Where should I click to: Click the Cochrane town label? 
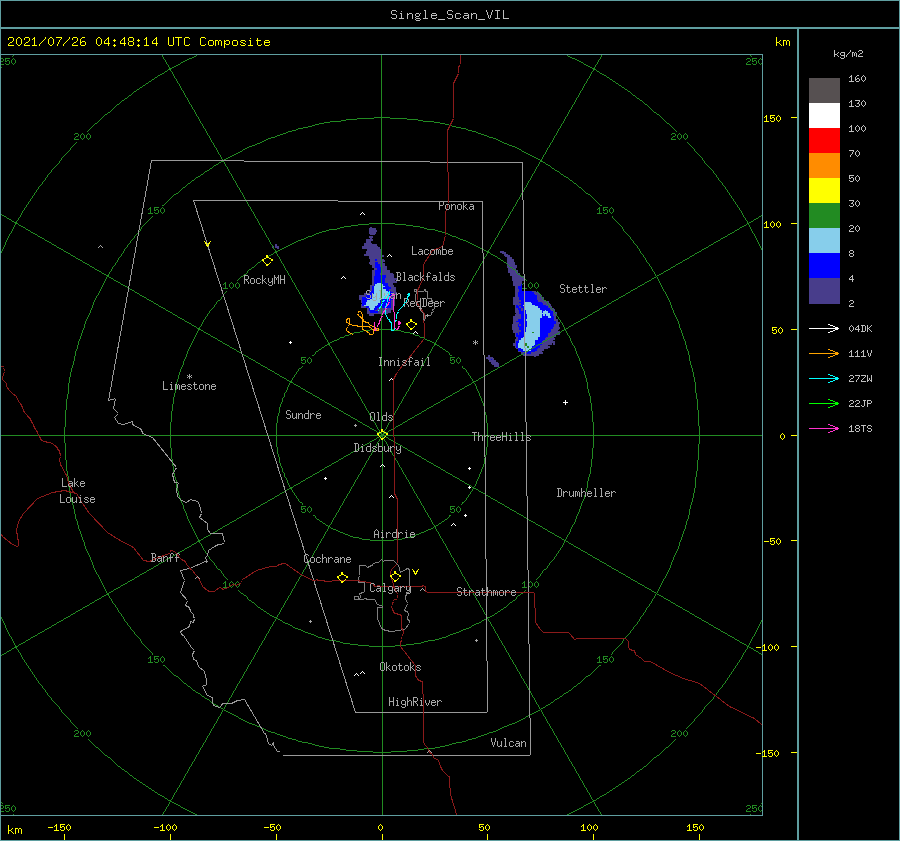pyautogui.click(x=327, y=559)
